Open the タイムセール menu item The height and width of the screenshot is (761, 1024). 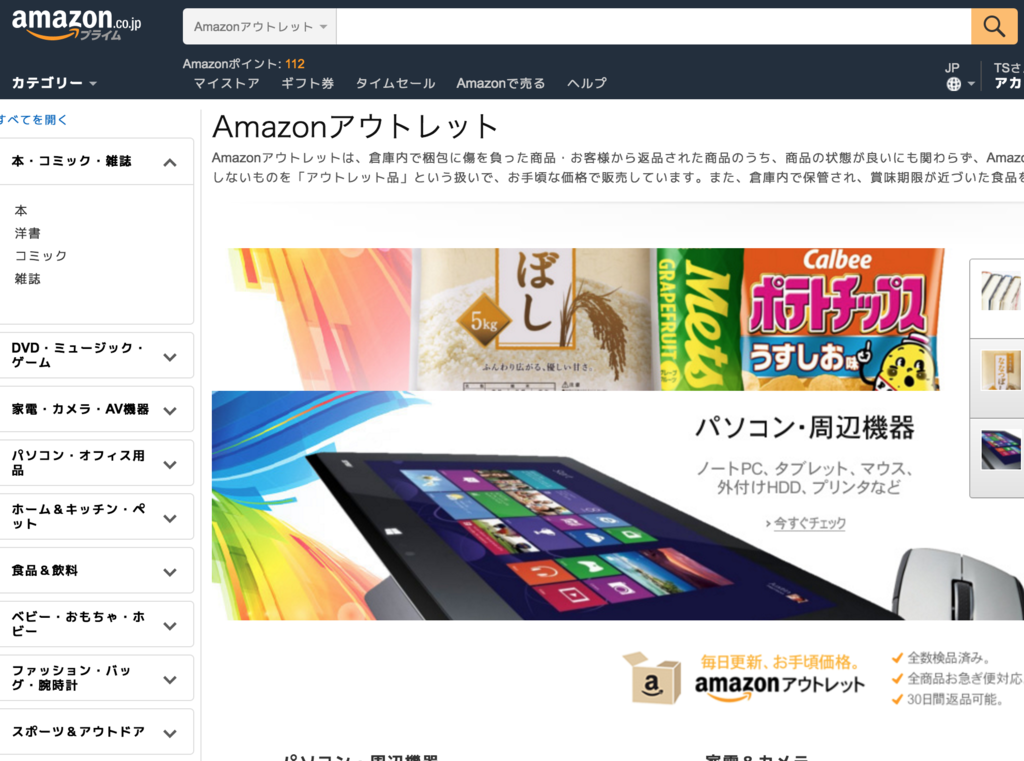[x=395, y=83]
